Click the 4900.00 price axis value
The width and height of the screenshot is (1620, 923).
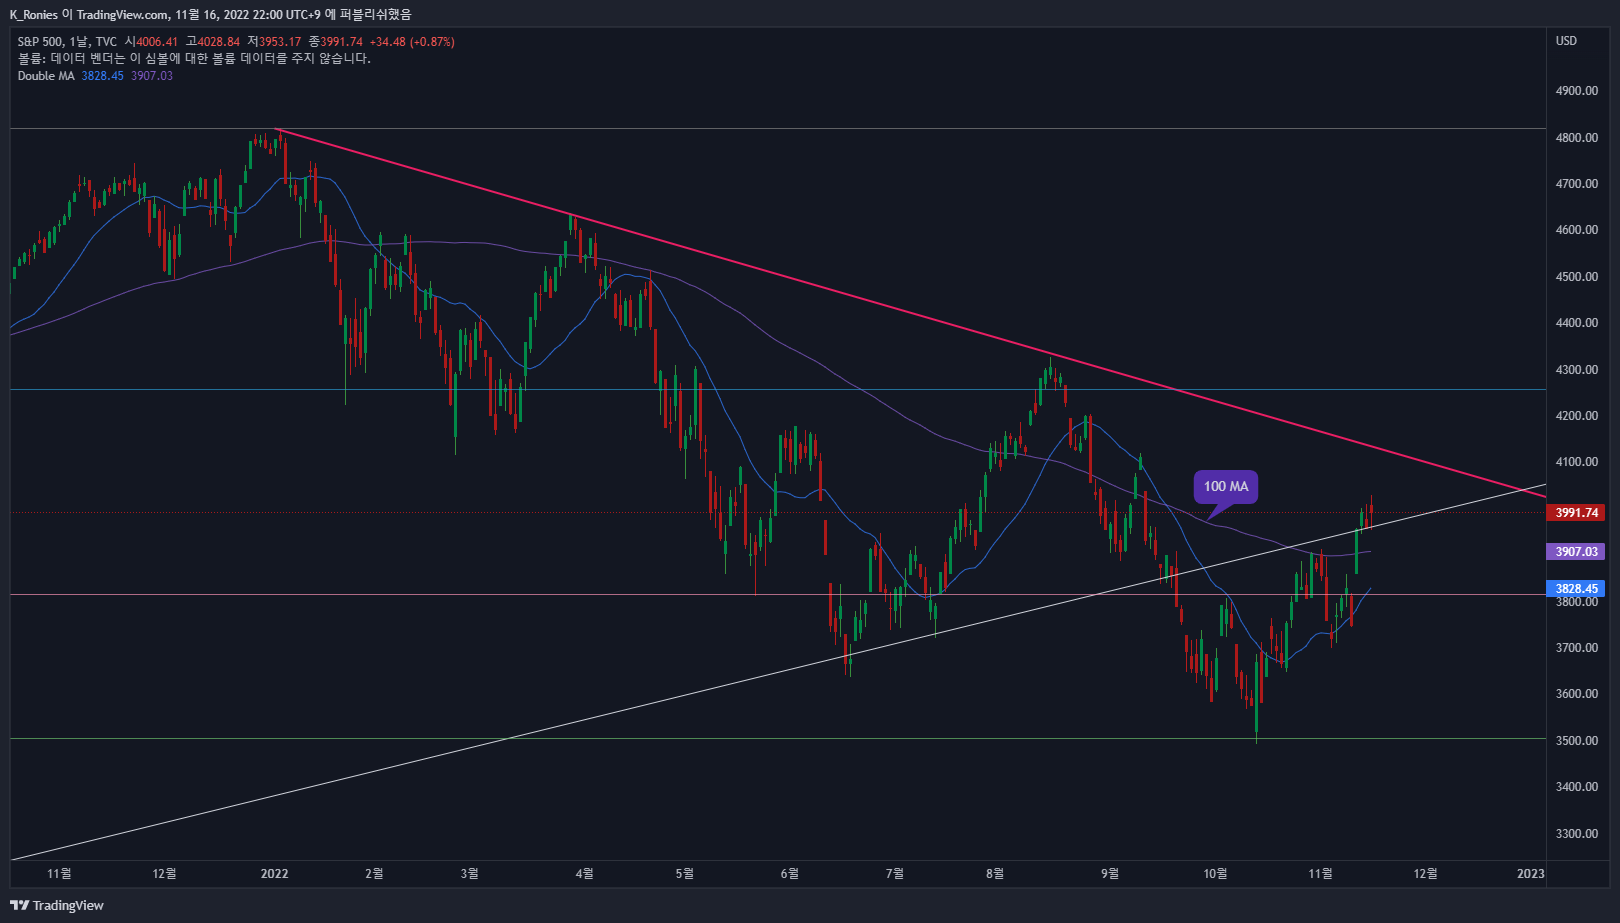click(x=1577, y=91)
